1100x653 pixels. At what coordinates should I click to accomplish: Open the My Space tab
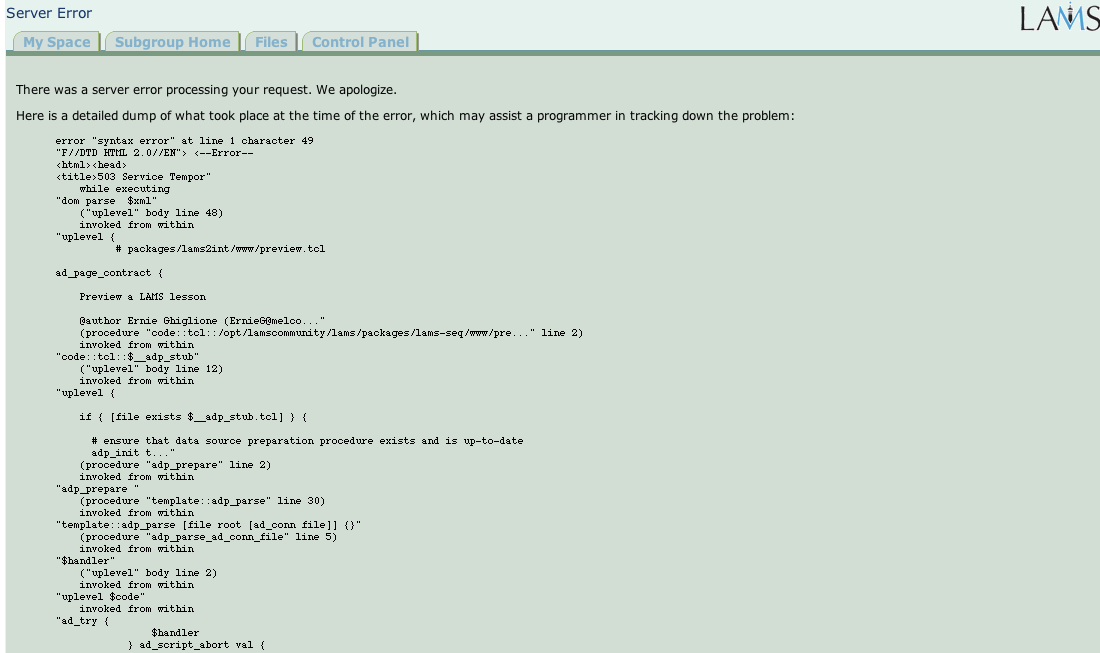[56, 42]
